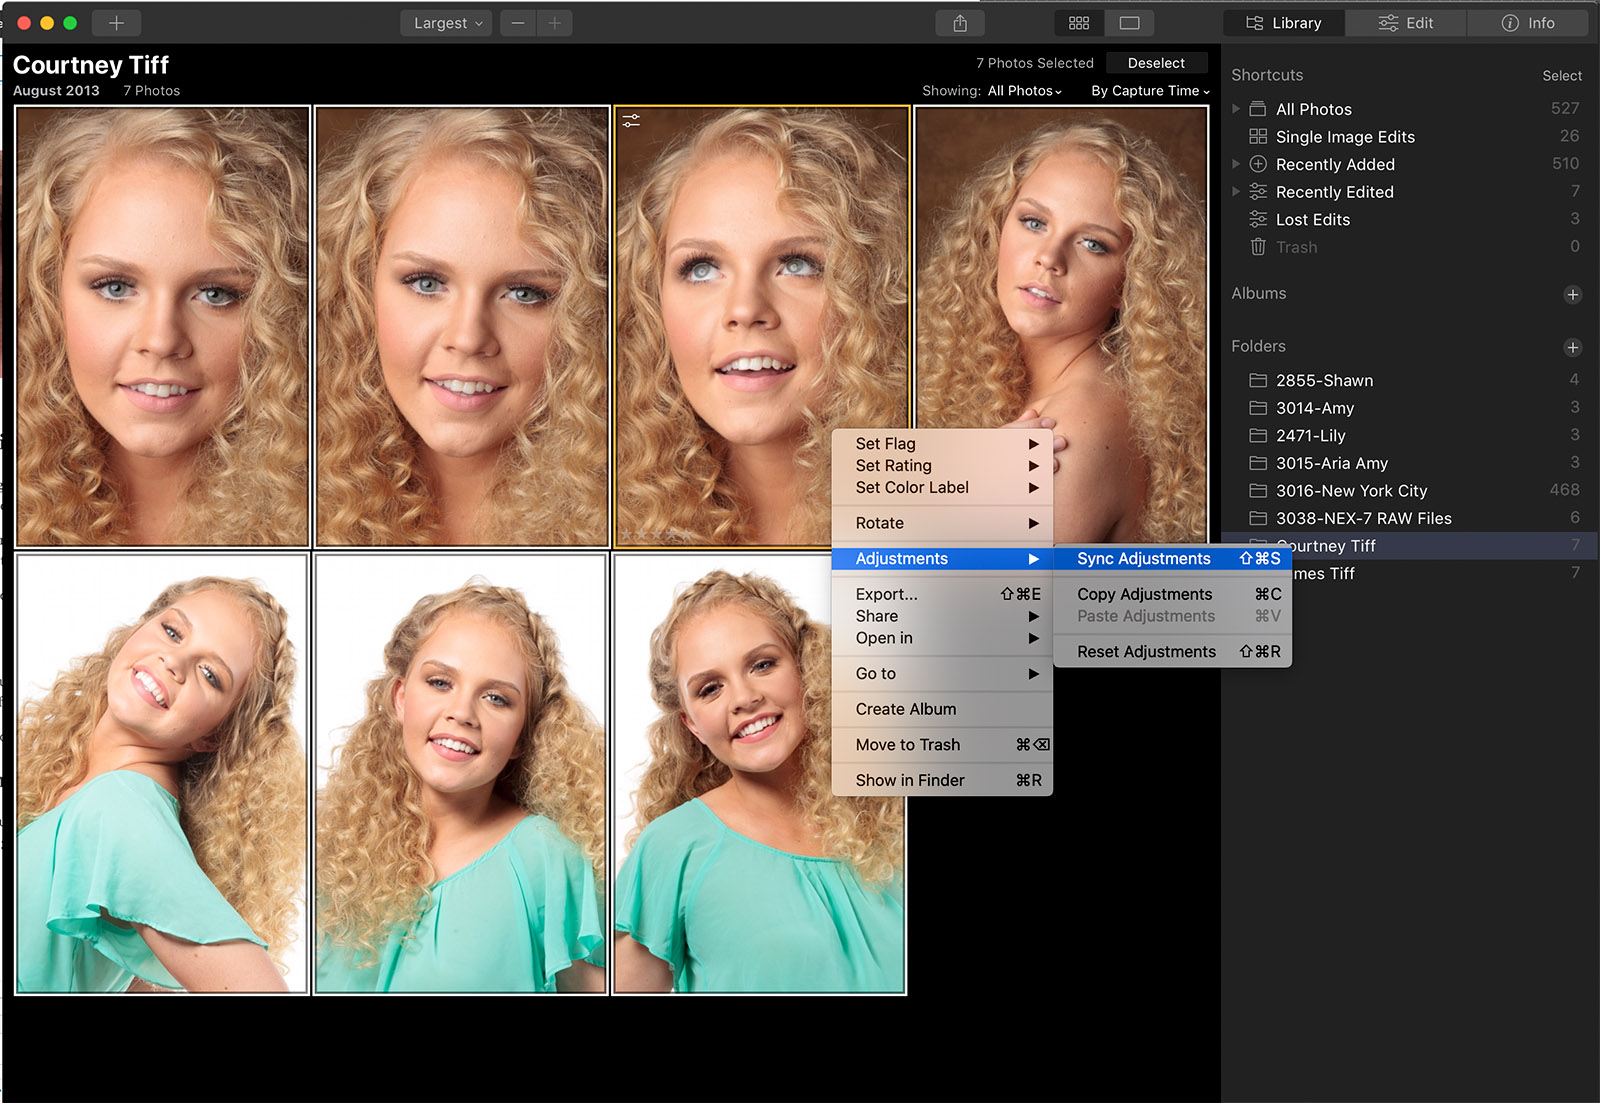Choose Sync Adjustments from the submenu
This screenshot has width=1600, height=1103.
1143,559
